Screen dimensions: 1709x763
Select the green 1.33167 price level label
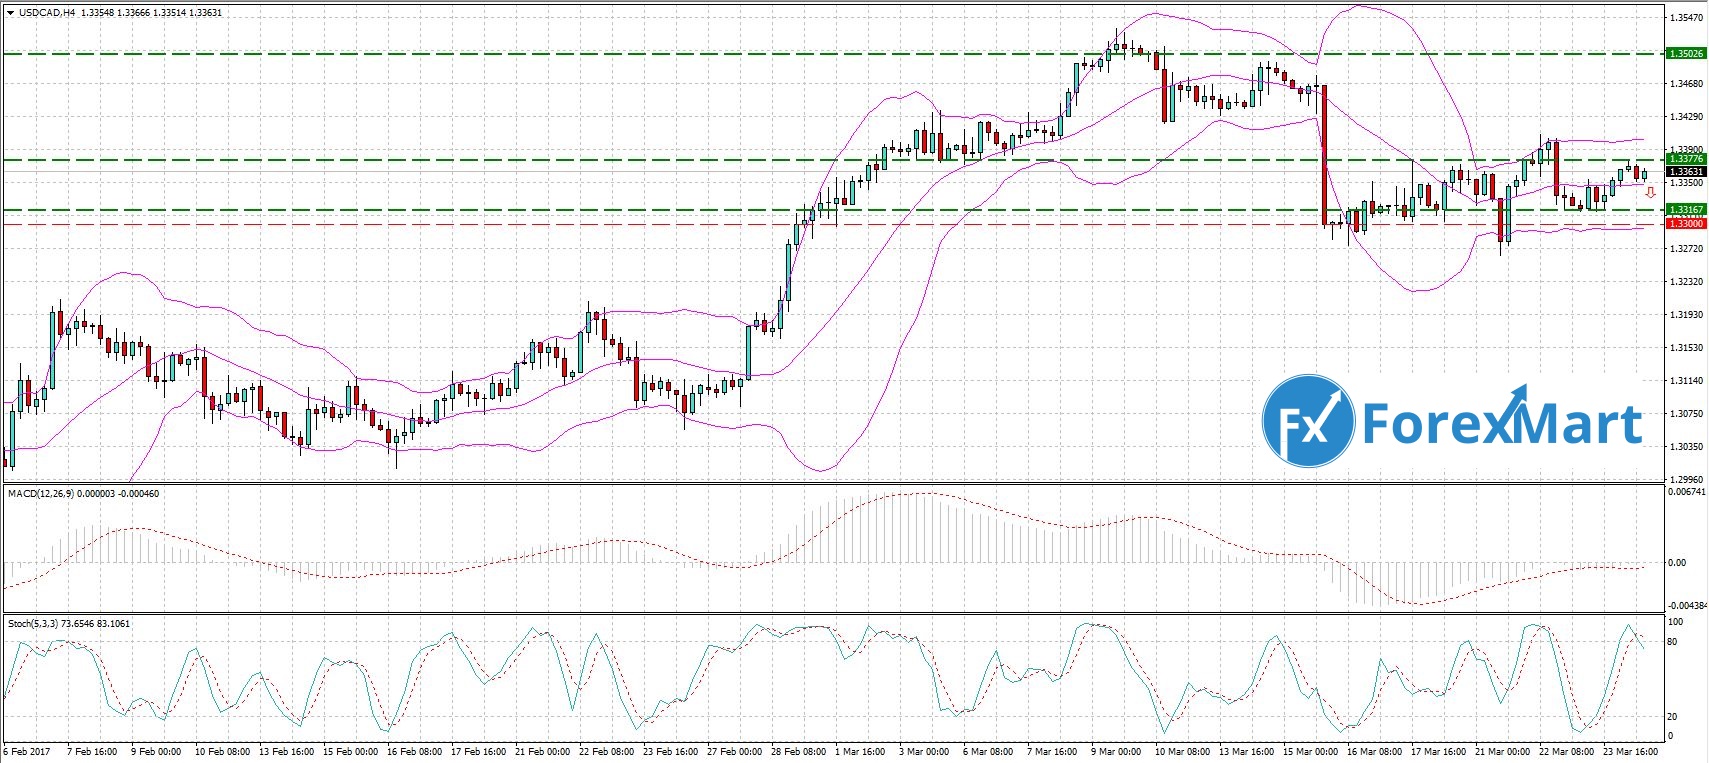[x=1686, y=210]
